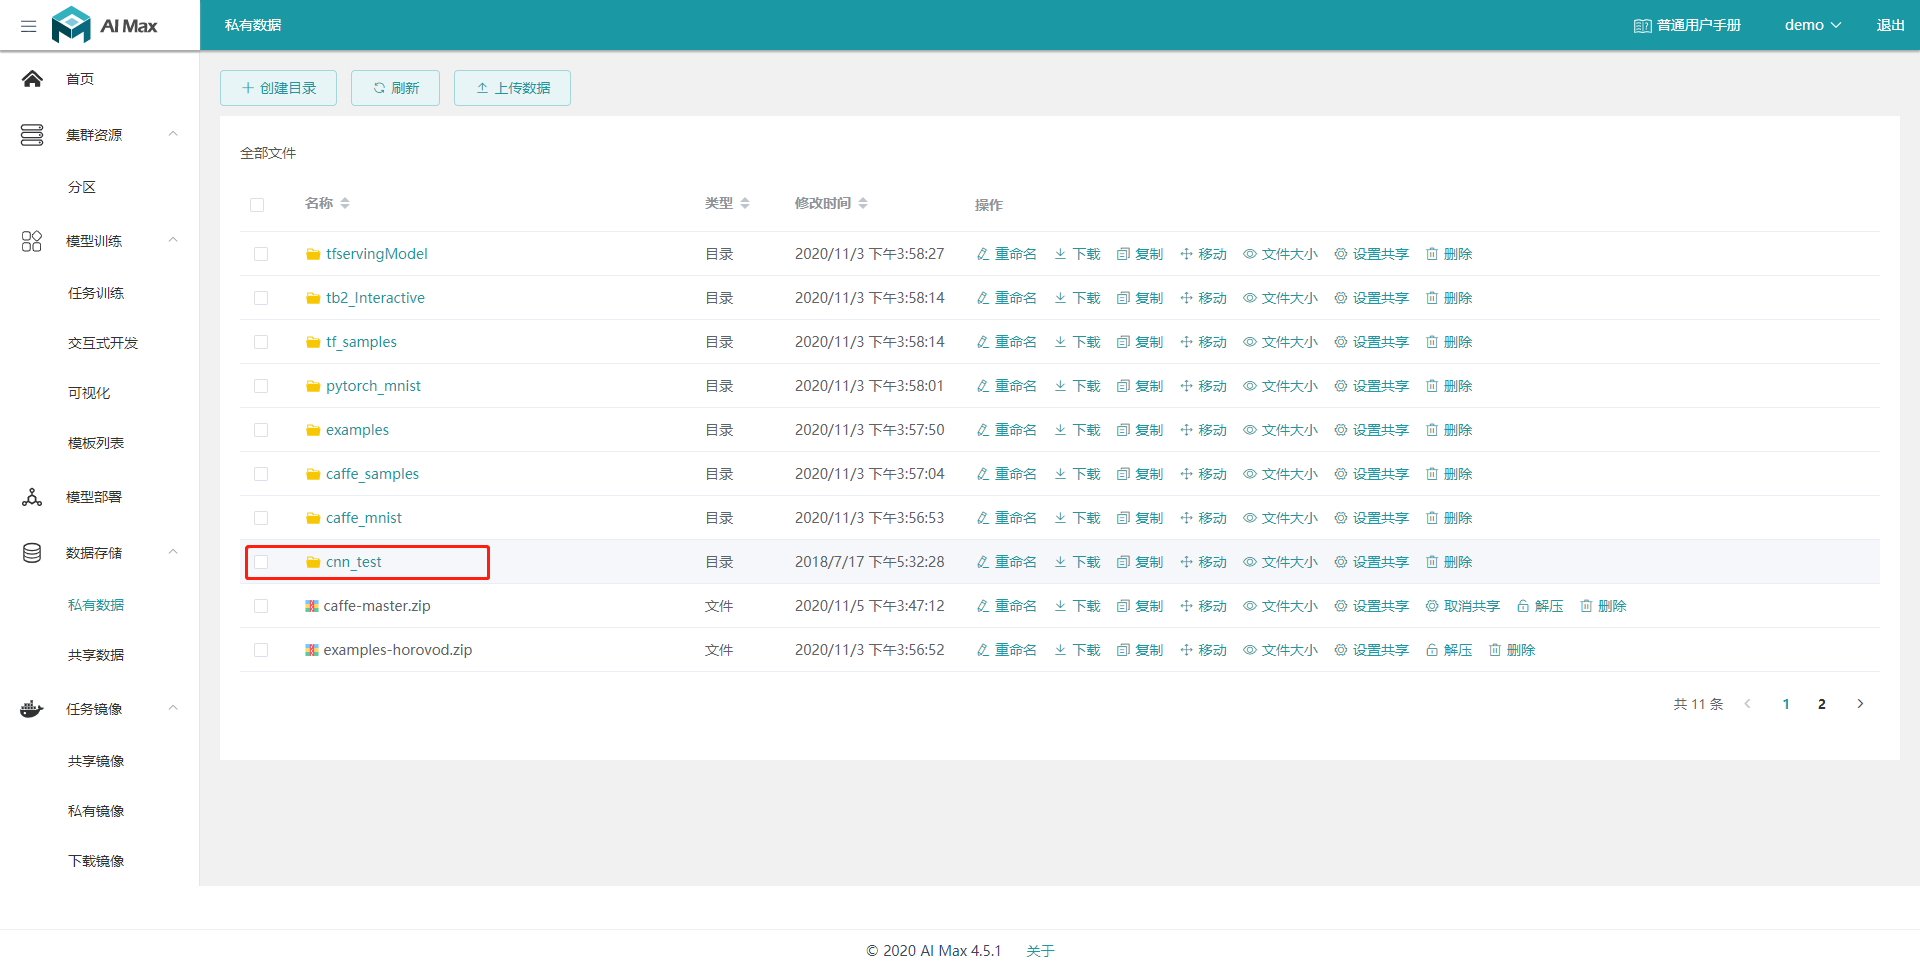Click the 上传数据 upload button

[512, 87]
